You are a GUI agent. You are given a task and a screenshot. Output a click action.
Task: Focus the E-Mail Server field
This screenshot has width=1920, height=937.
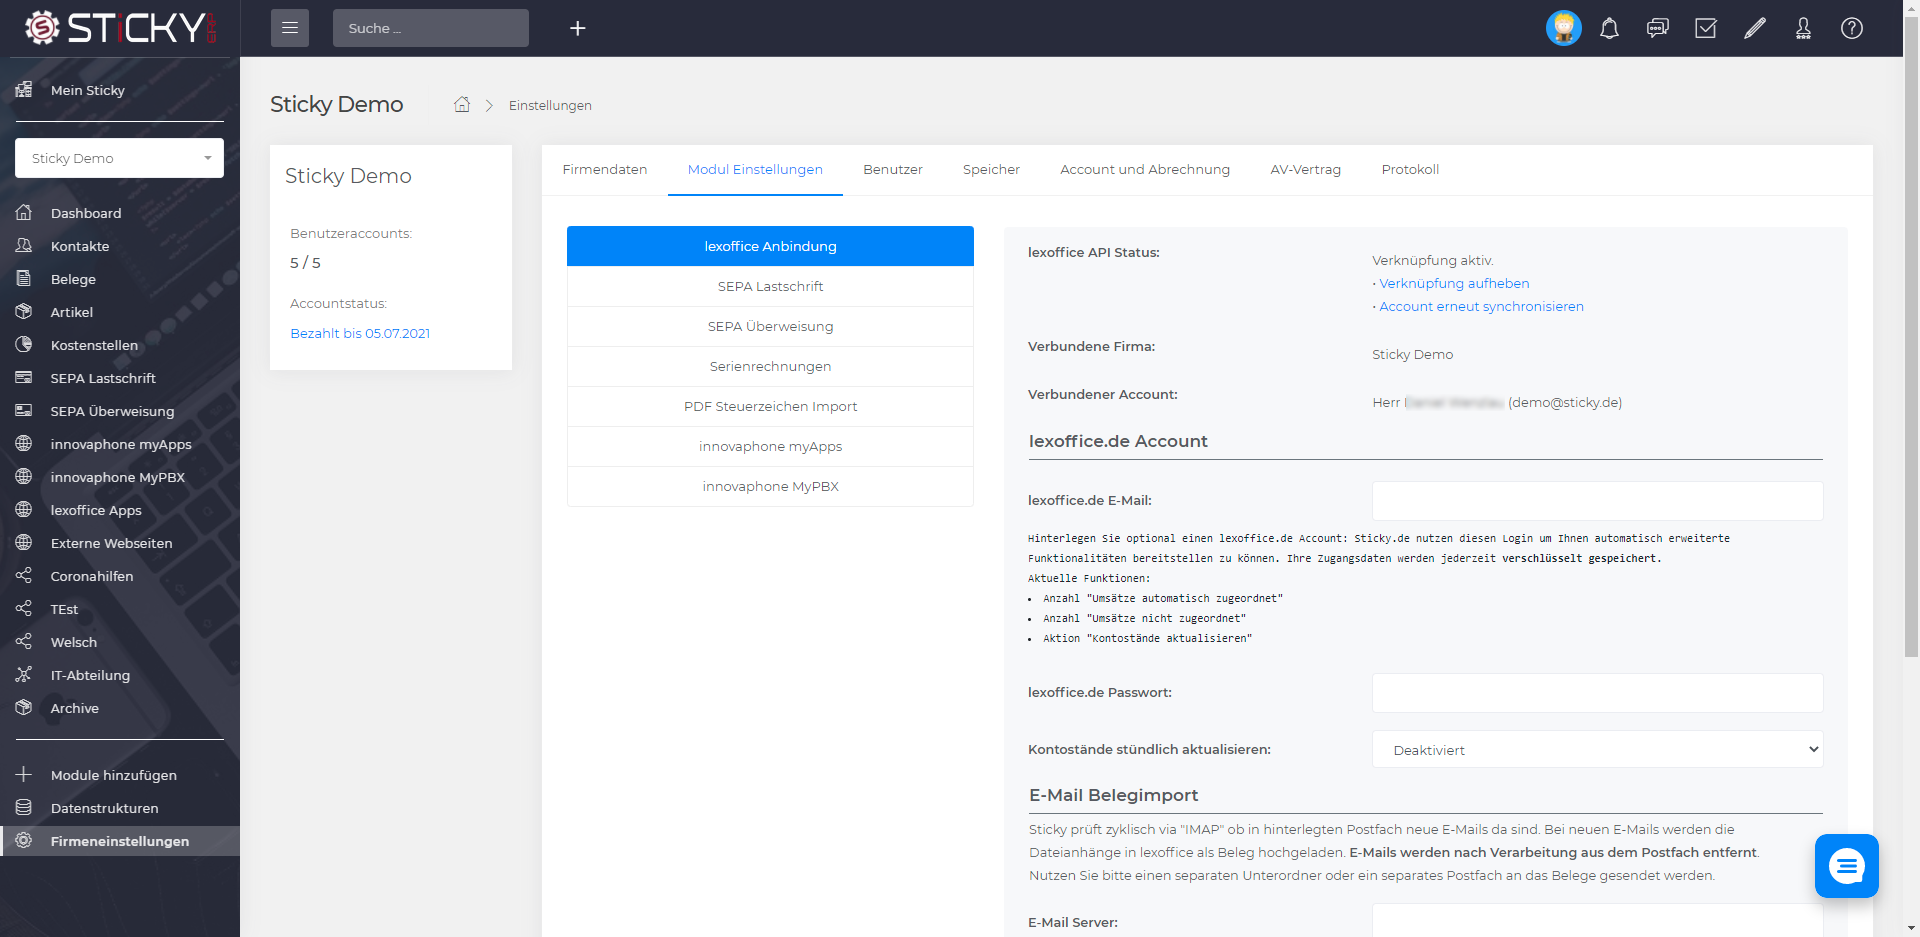[x=1597, y=920]
